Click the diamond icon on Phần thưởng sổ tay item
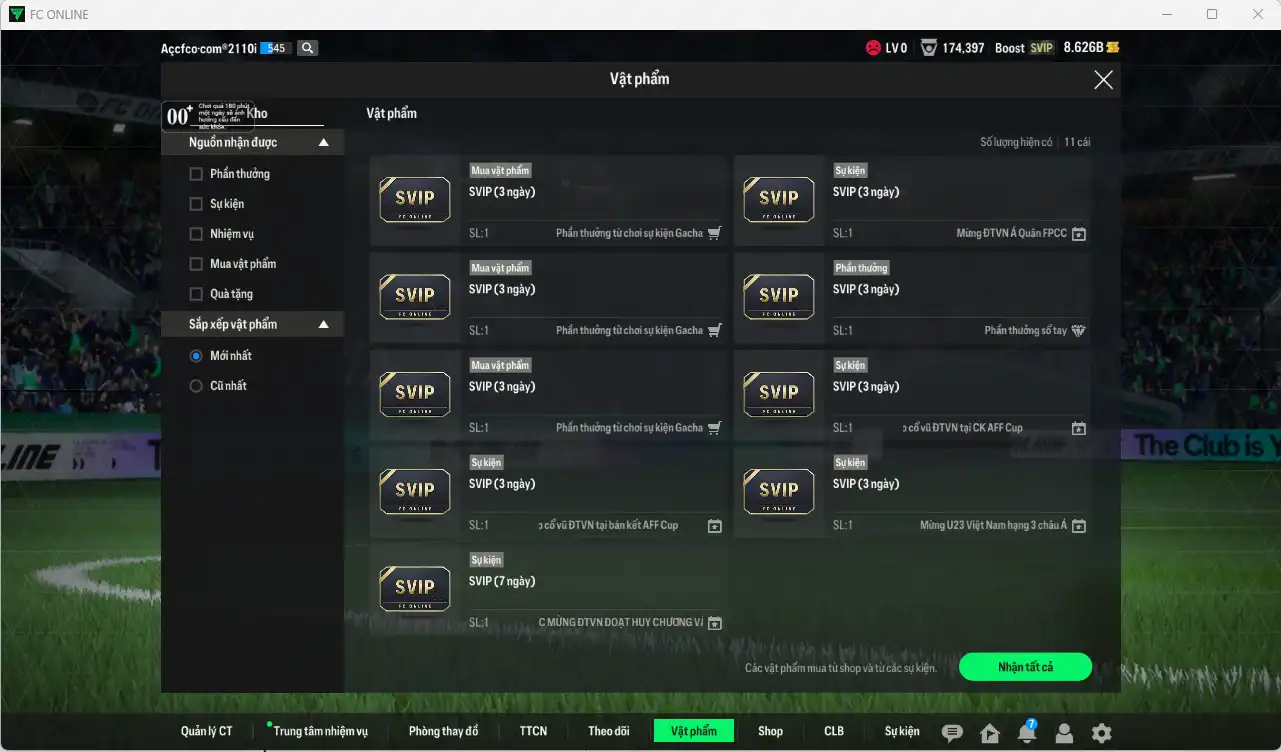1281x752 pixels. tap(1078, 331)
